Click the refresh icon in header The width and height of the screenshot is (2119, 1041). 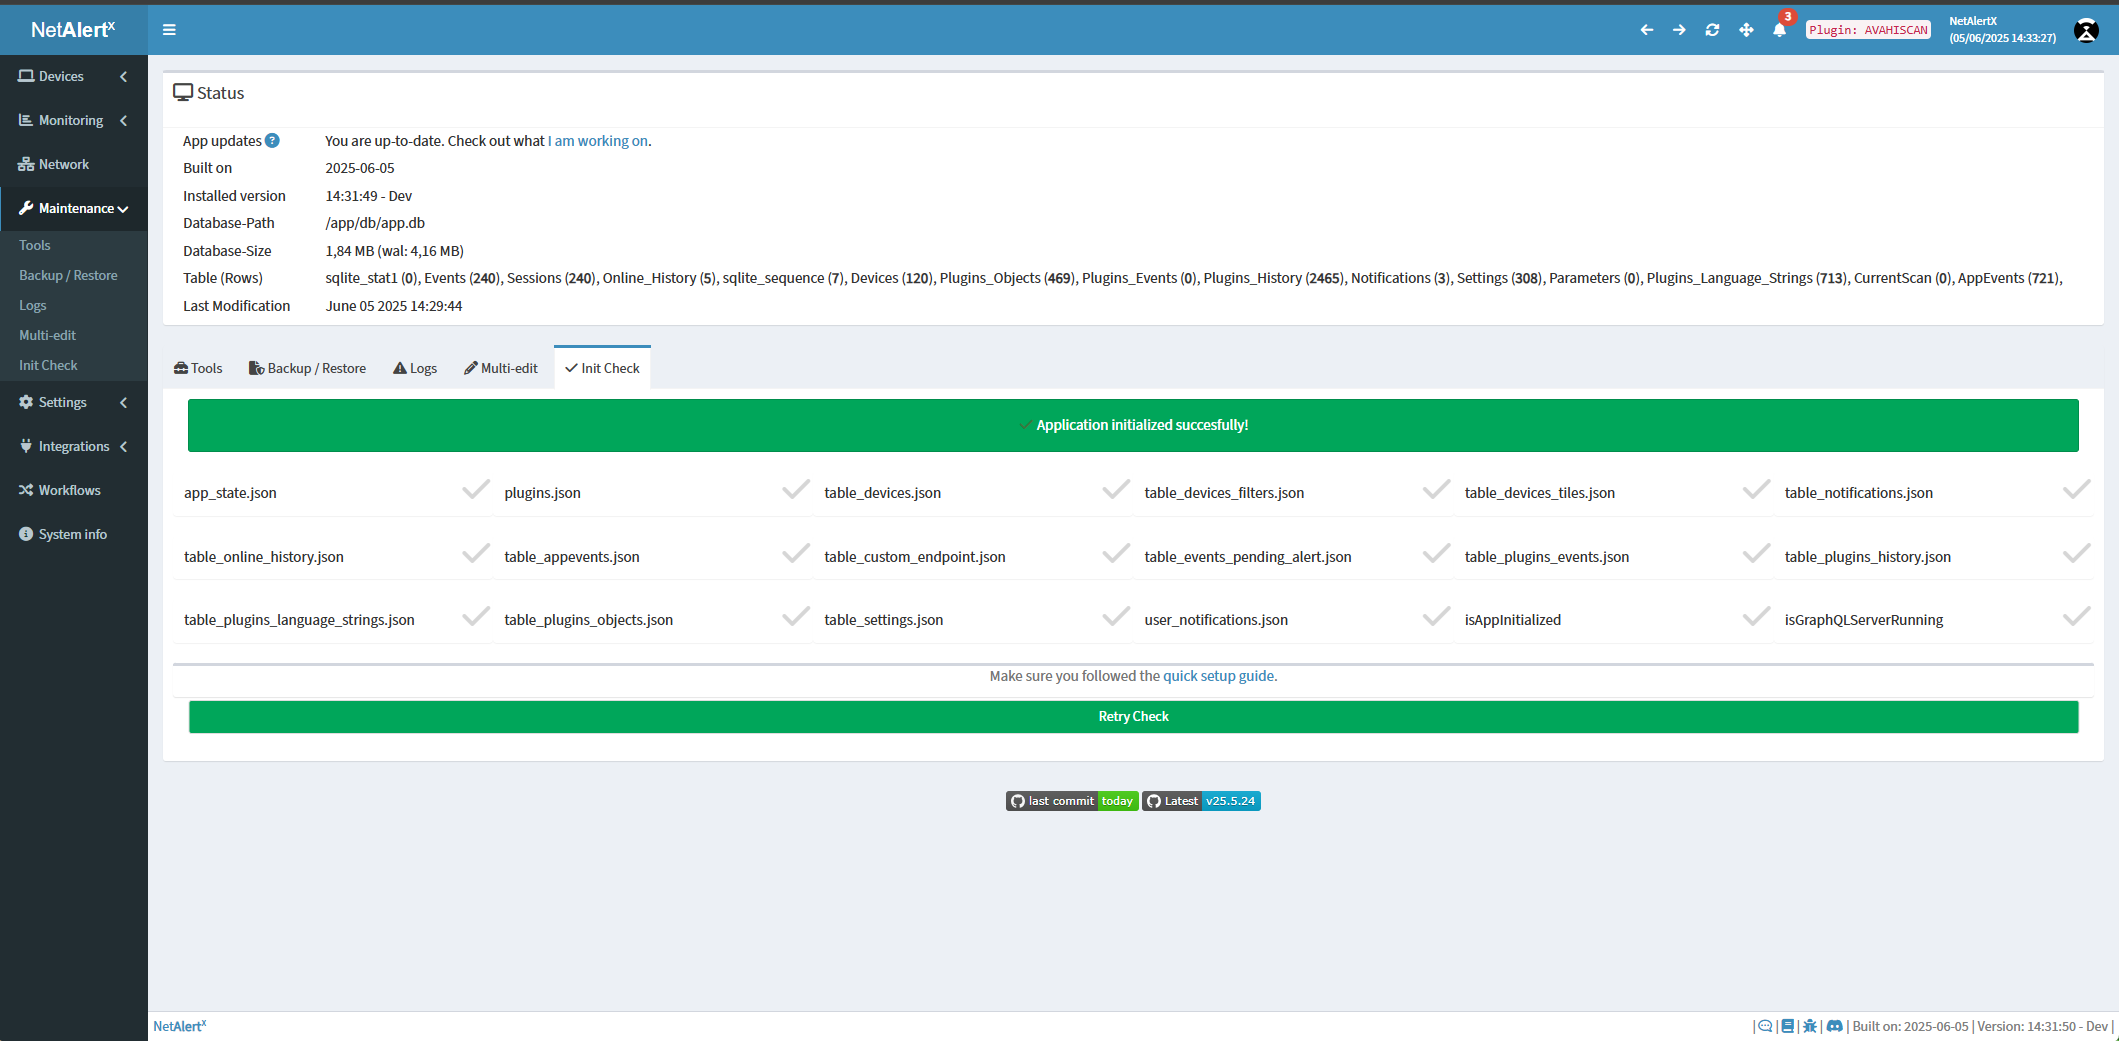click(1712, 30)
